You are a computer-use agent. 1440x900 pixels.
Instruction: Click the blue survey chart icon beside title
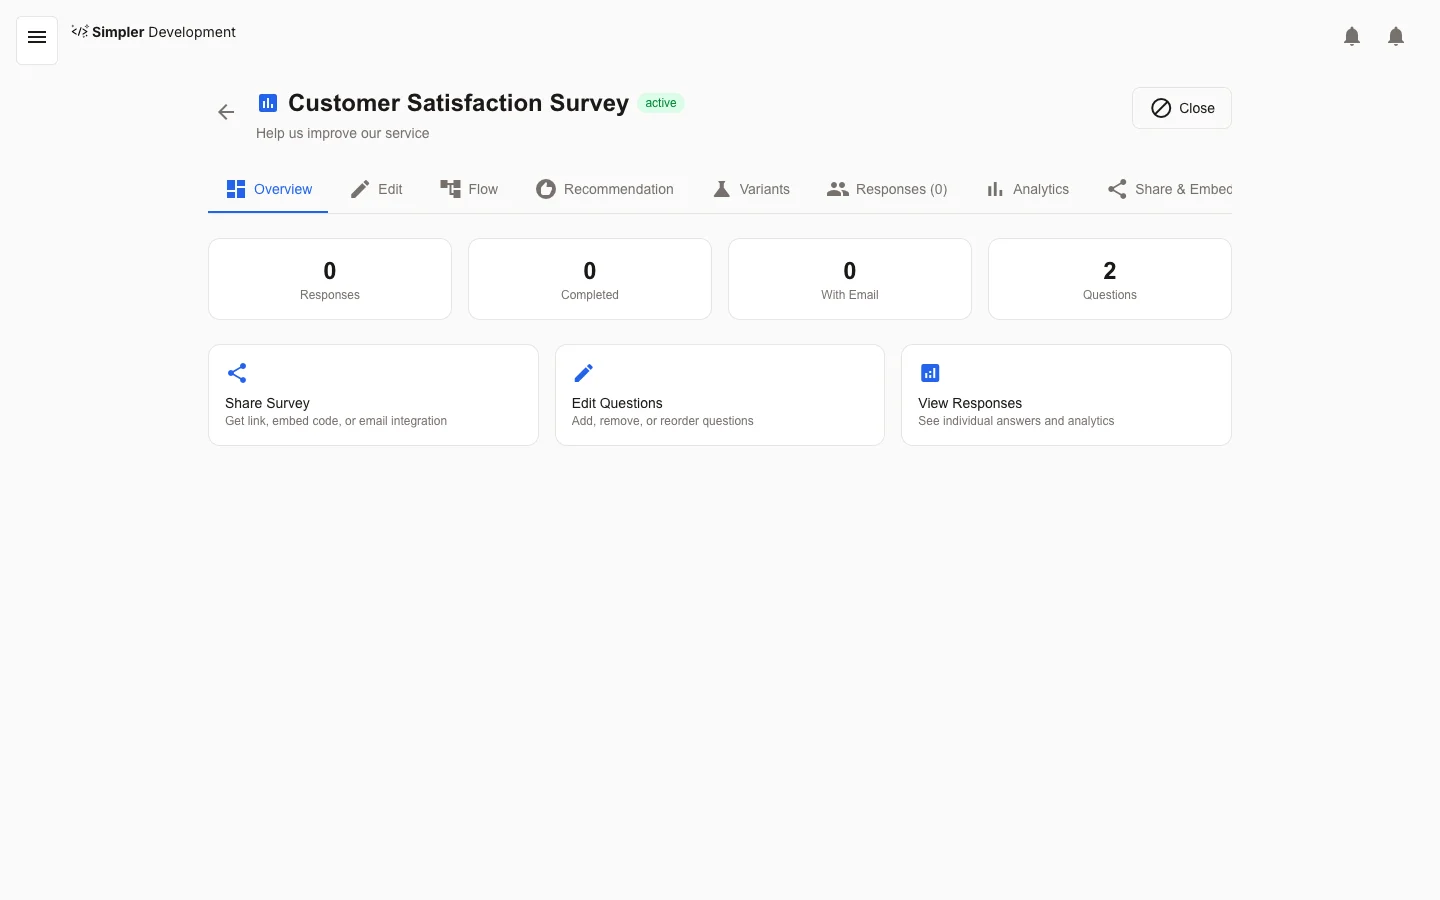pyautogui.click(x=268, y=103)
